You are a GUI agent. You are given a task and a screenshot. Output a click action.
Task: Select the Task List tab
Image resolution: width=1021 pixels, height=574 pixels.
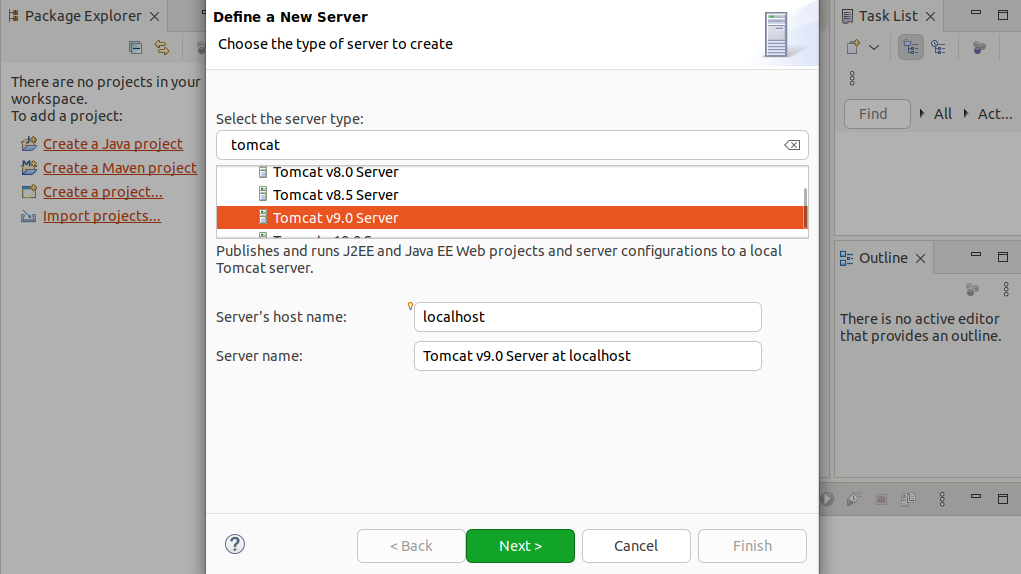888,16
